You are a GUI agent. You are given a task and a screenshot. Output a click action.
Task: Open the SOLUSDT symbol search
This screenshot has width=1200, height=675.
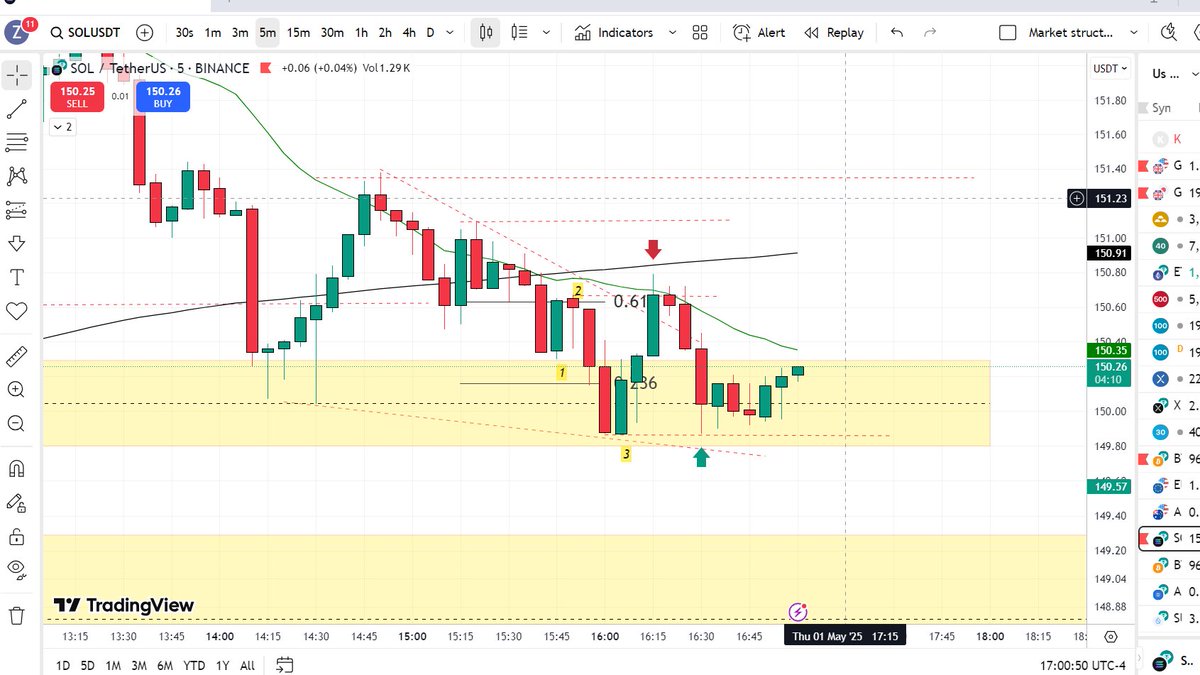click(88, 32)
